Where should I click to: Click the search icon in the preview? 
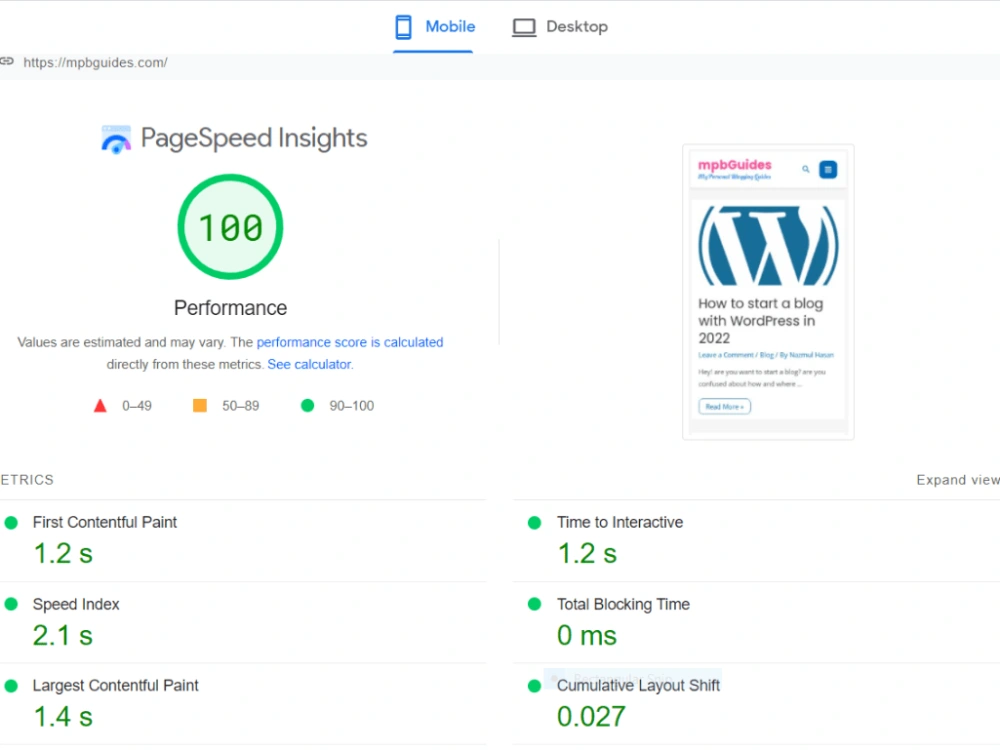[805, 169]
